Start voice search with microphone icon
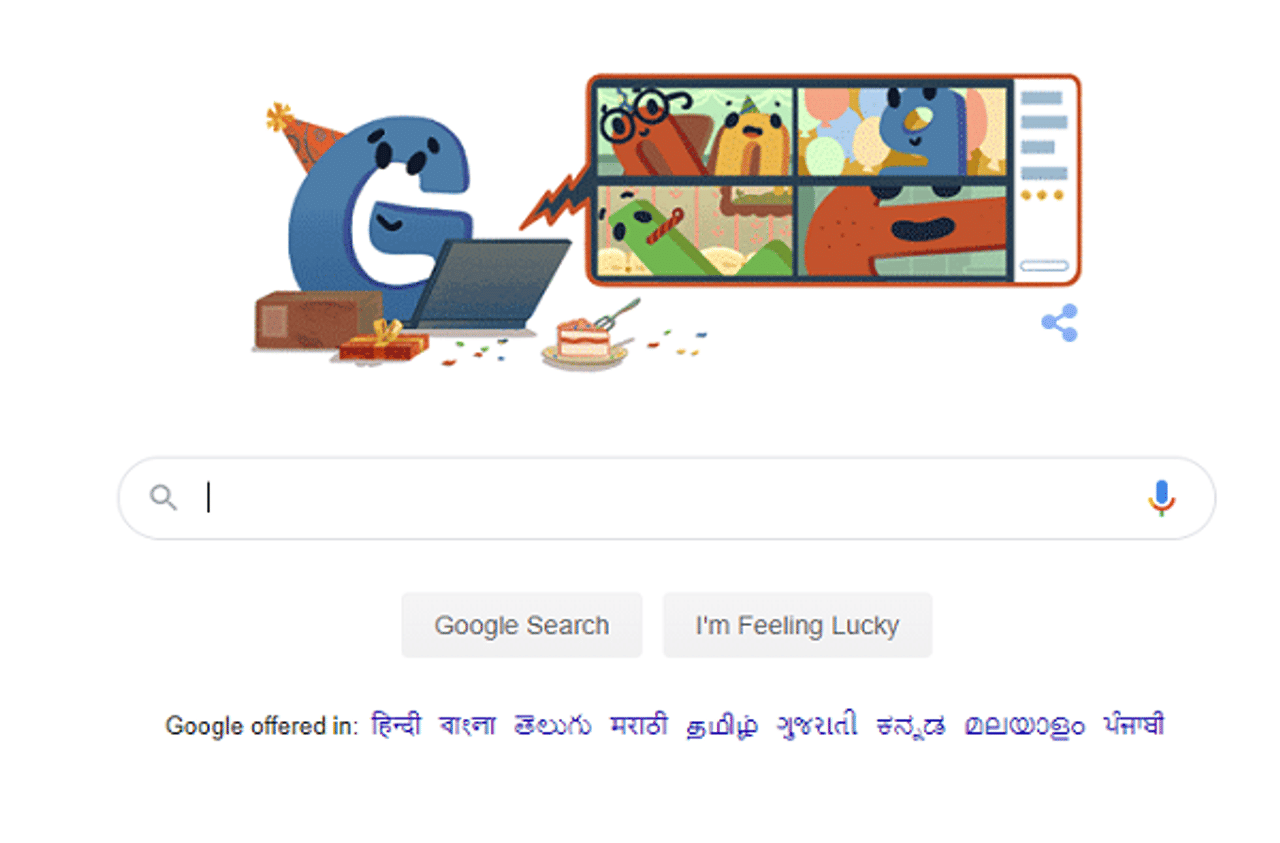Viewport: 1280px width, 843px height. (x=1160, y=497)
